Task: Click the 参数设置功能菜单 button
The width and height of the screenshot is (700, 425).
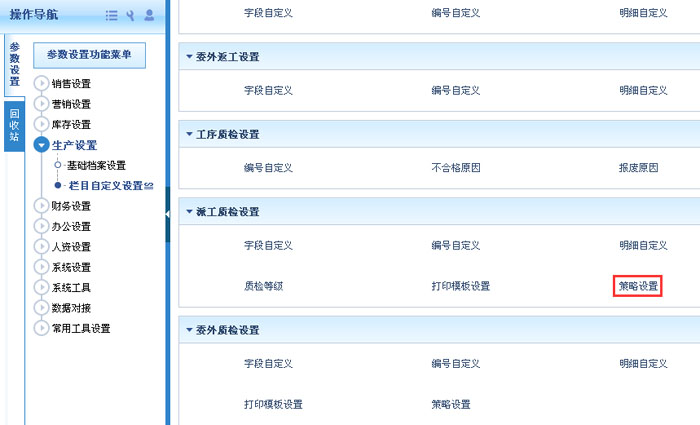Action: pos(89,54)
